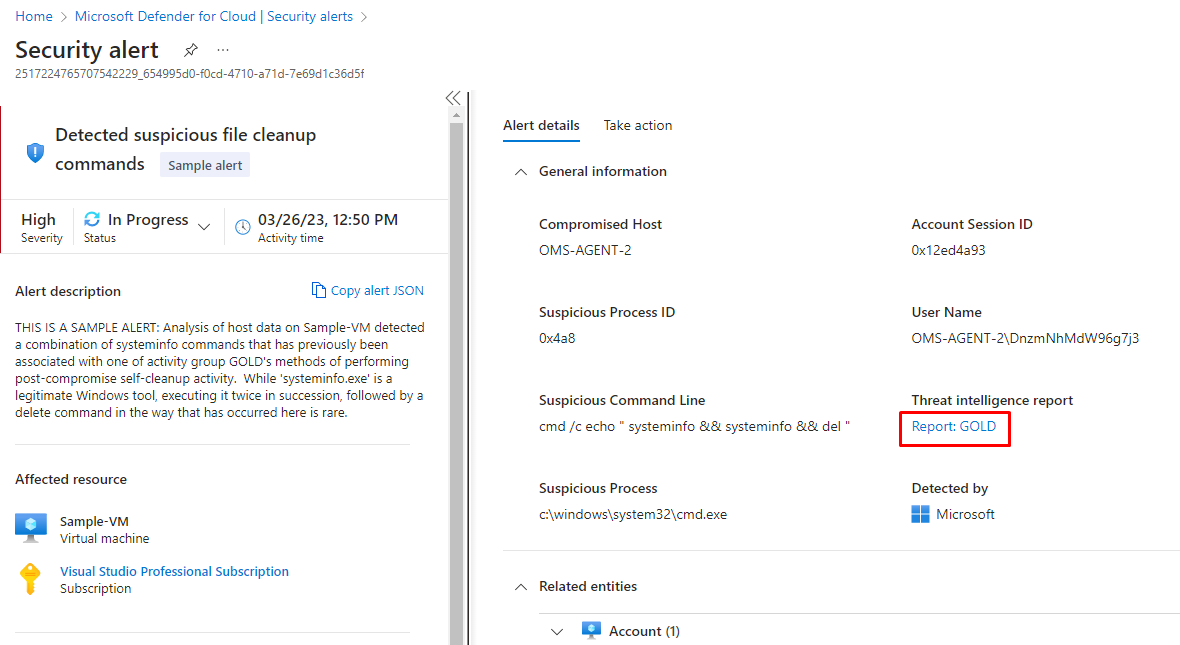Open the Report: GOLD threat intelligence link
The width and height of the screenshot is (1180, 645).
(x=953, y=426)
